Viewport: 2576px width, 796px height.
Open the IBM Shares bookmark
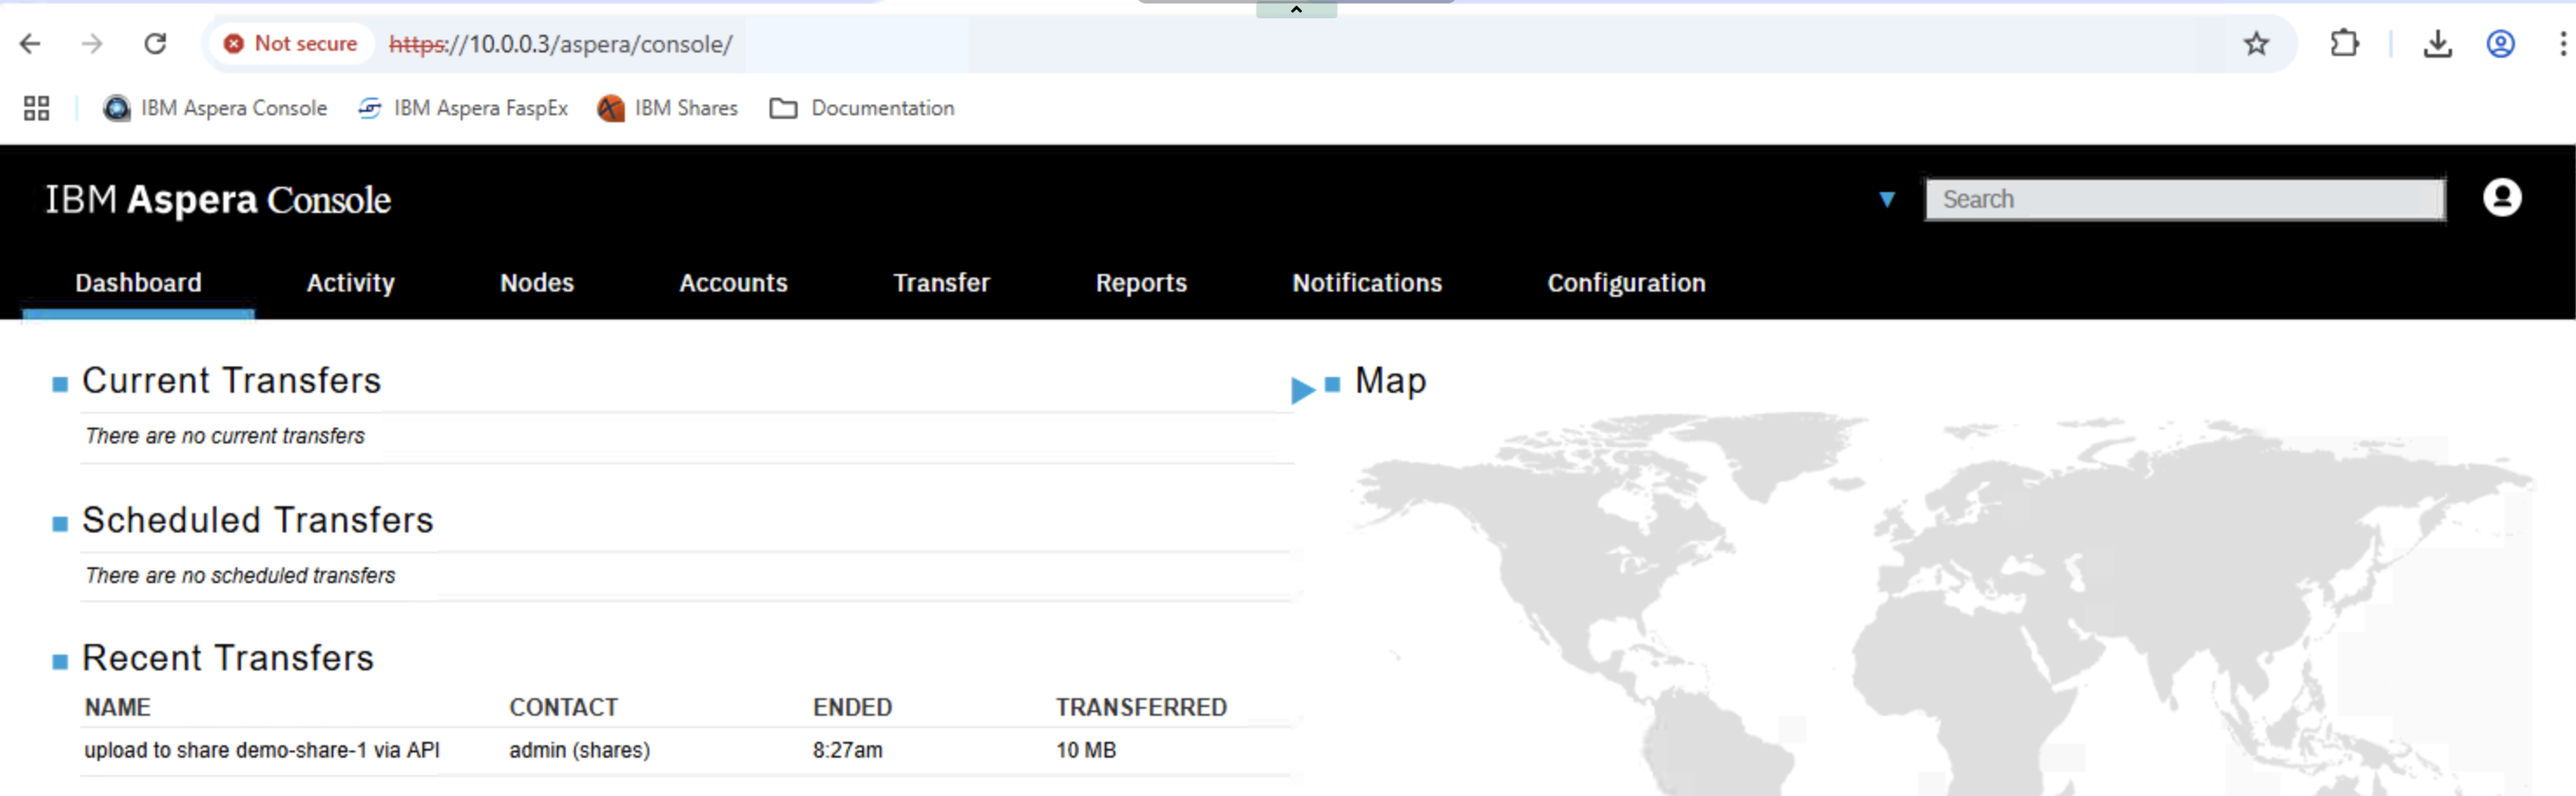coord(667,108)
